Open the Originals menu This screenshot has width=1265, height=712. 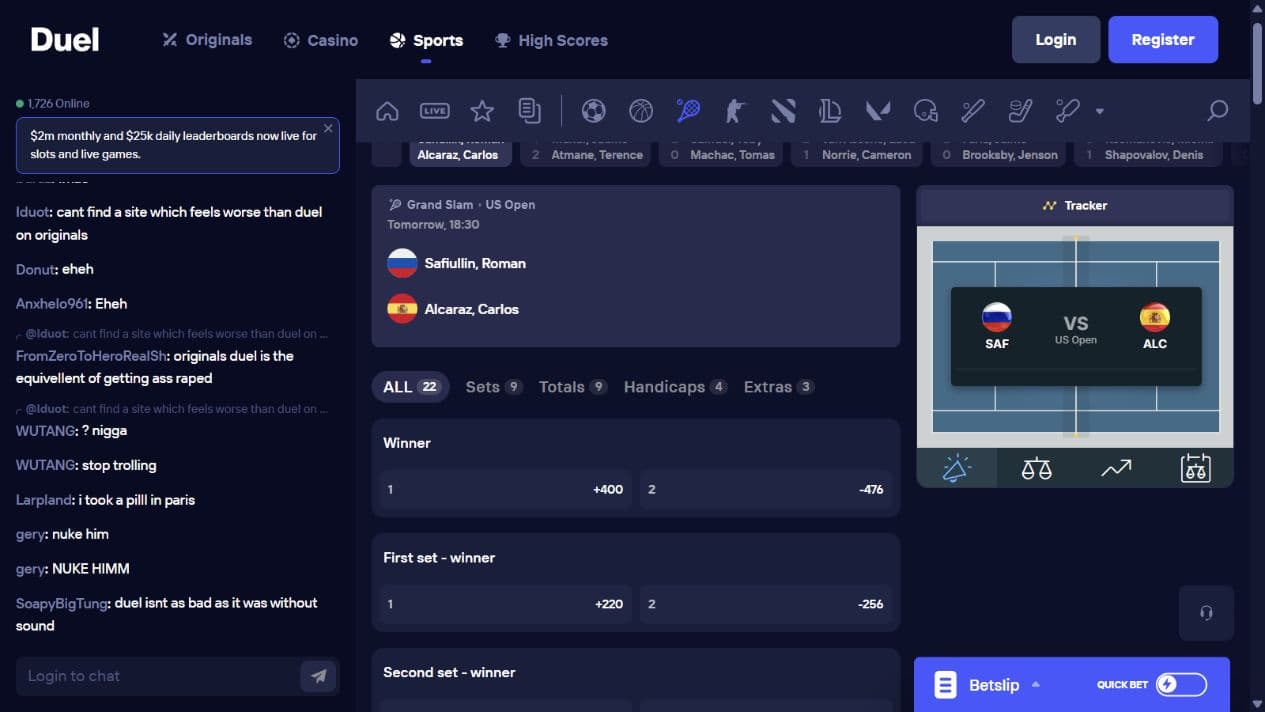207,40
